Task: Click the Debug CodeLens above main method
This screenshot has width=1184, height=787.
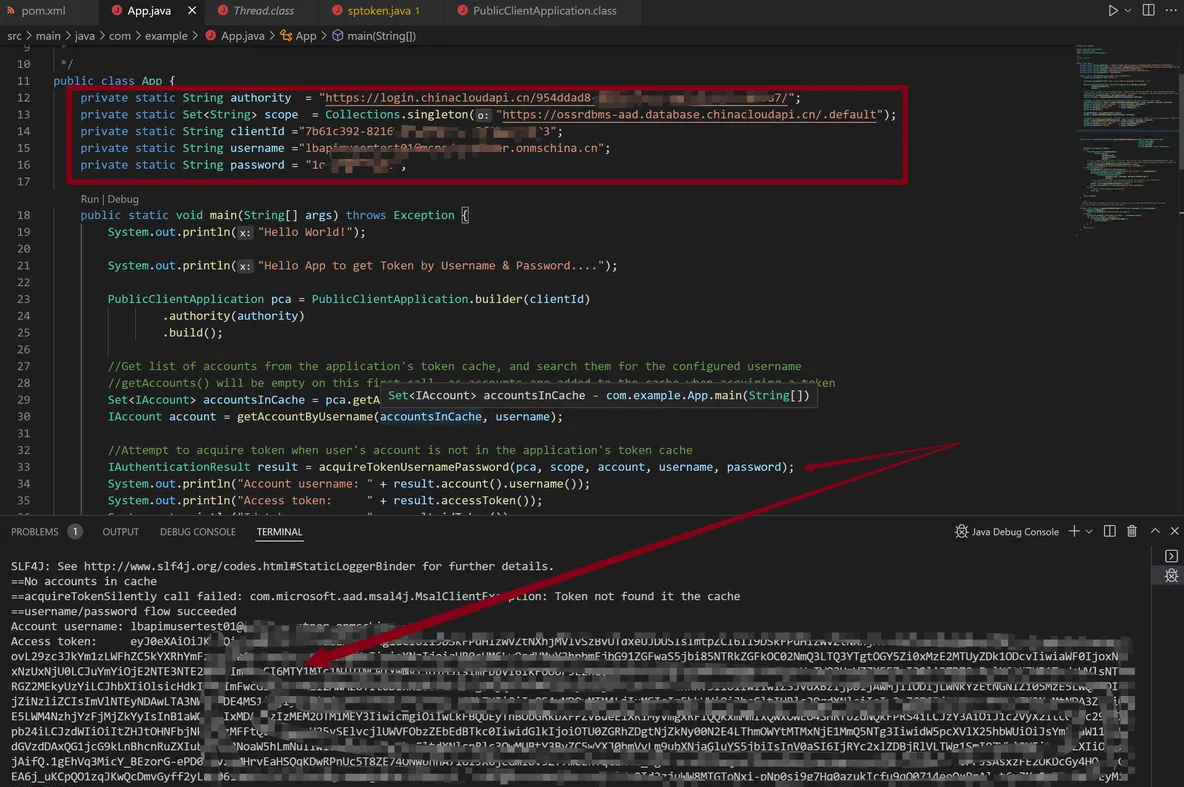Action: (x=123, y=199)
